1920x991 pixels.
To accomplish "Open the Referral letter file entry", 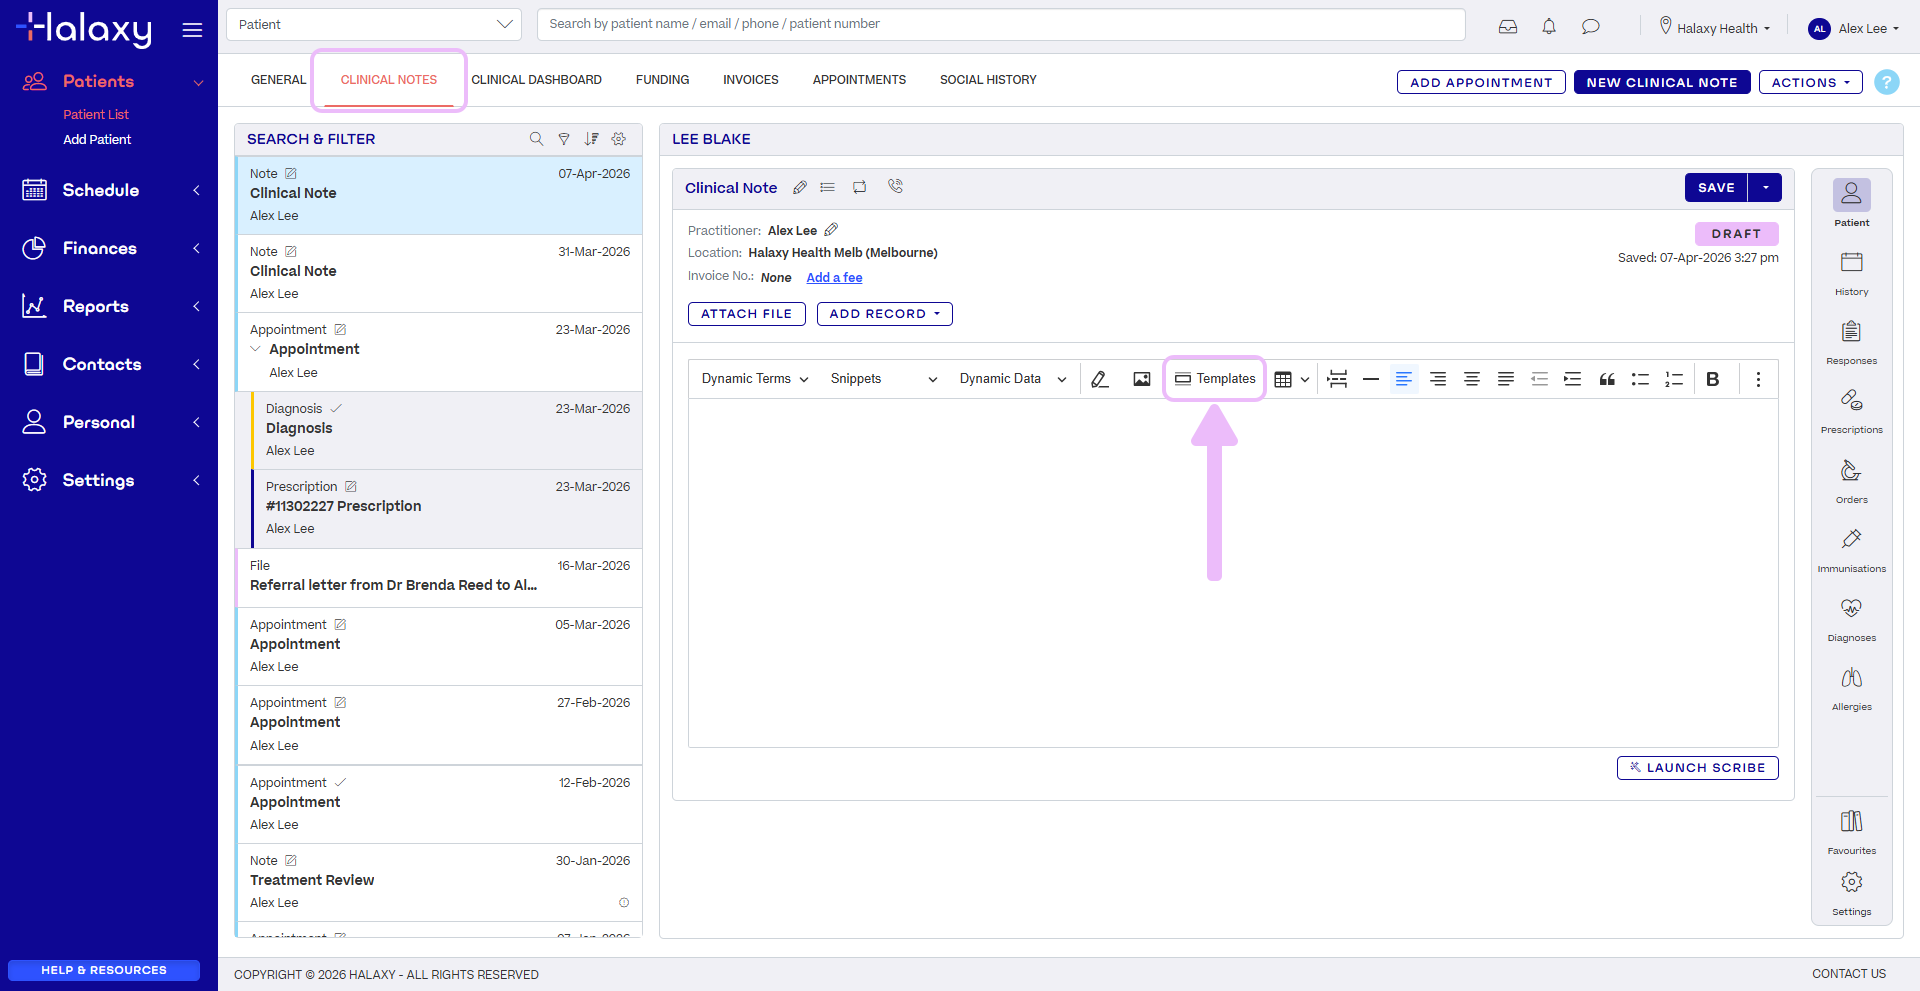I will coord(440,577).
